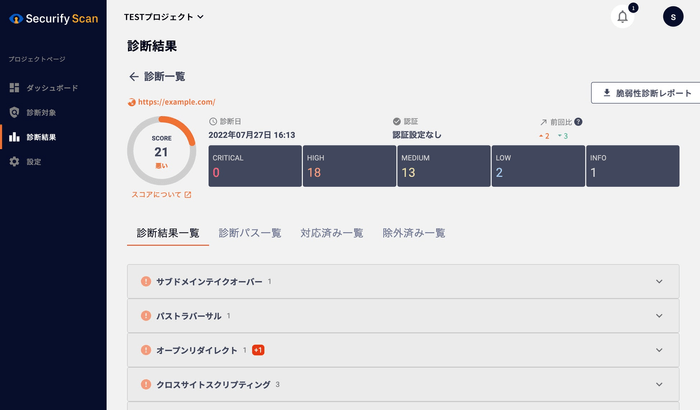The height and width of the screenshot is (410, 700).
Task: Click the Securify Scan logo
Action: coord(53,18)
